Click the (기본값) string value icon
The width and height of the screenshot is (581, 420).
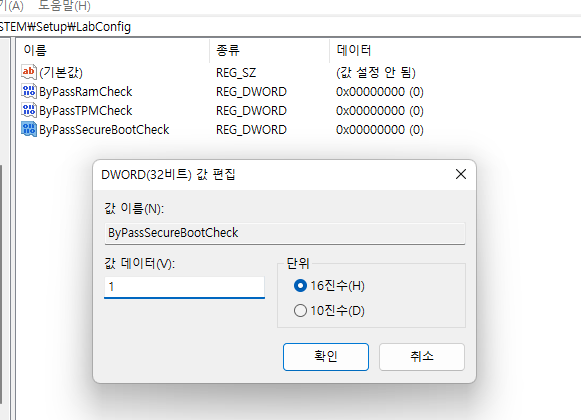[29, 72]
